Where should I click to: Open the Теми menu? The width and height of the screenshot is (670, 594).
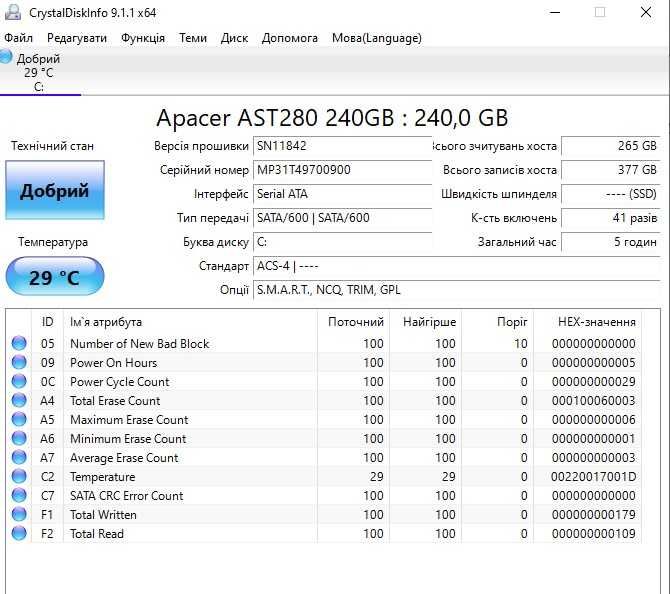point(193,38)
